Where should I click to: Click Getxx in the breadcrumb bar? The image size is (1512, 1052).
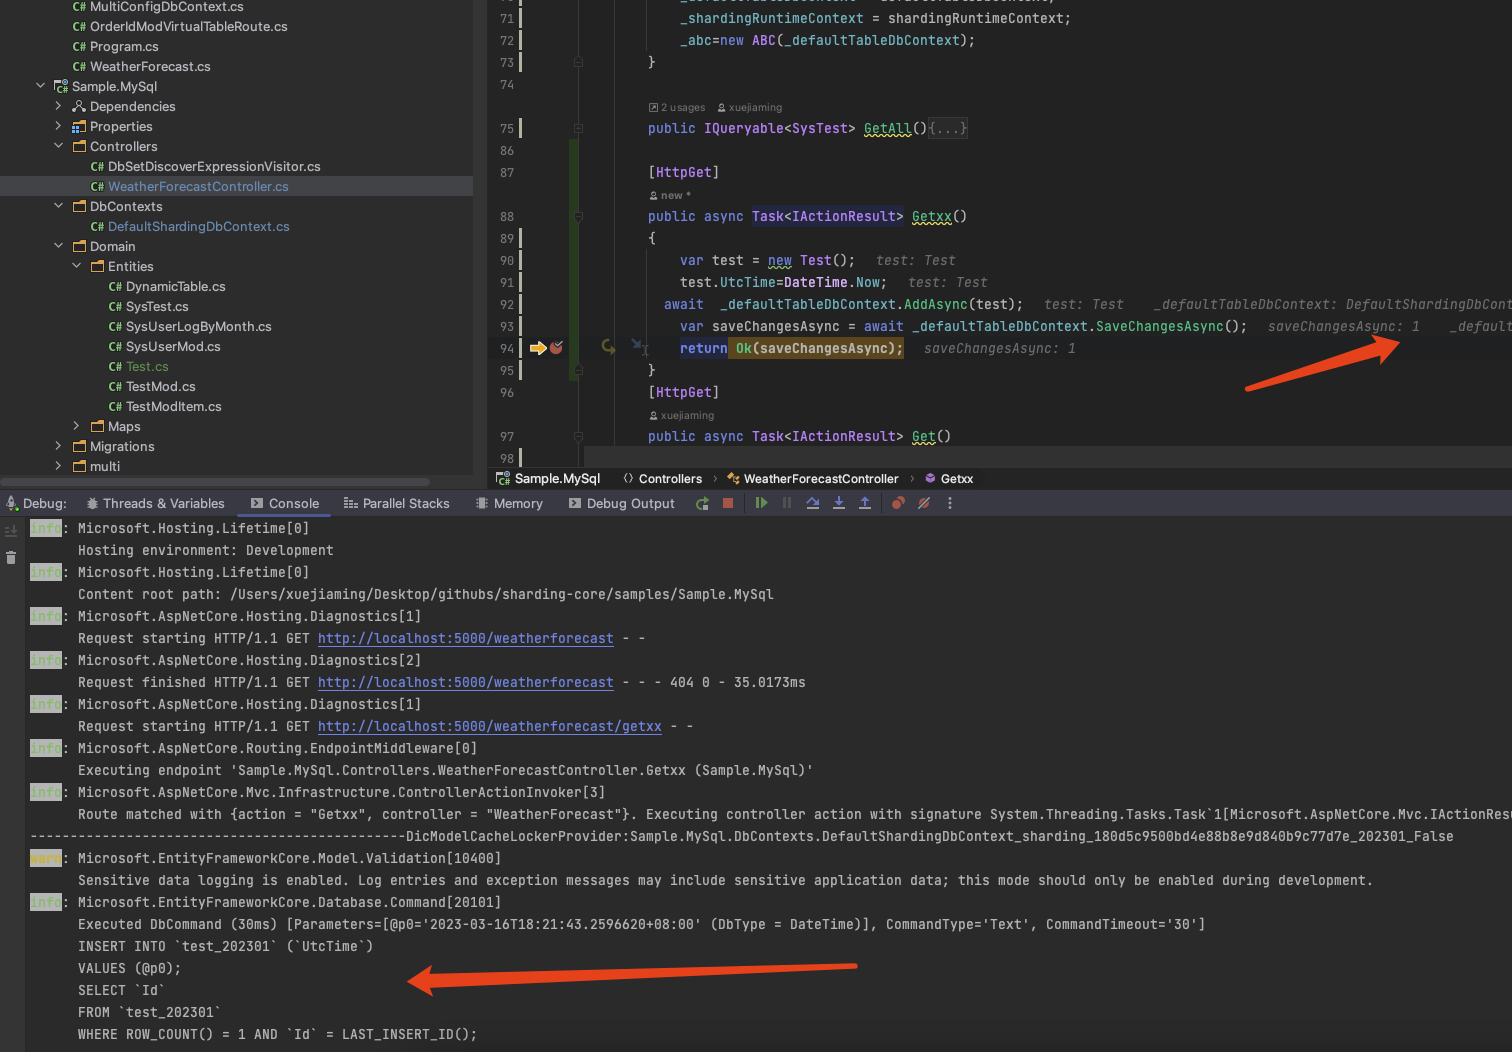coord(956,478)
